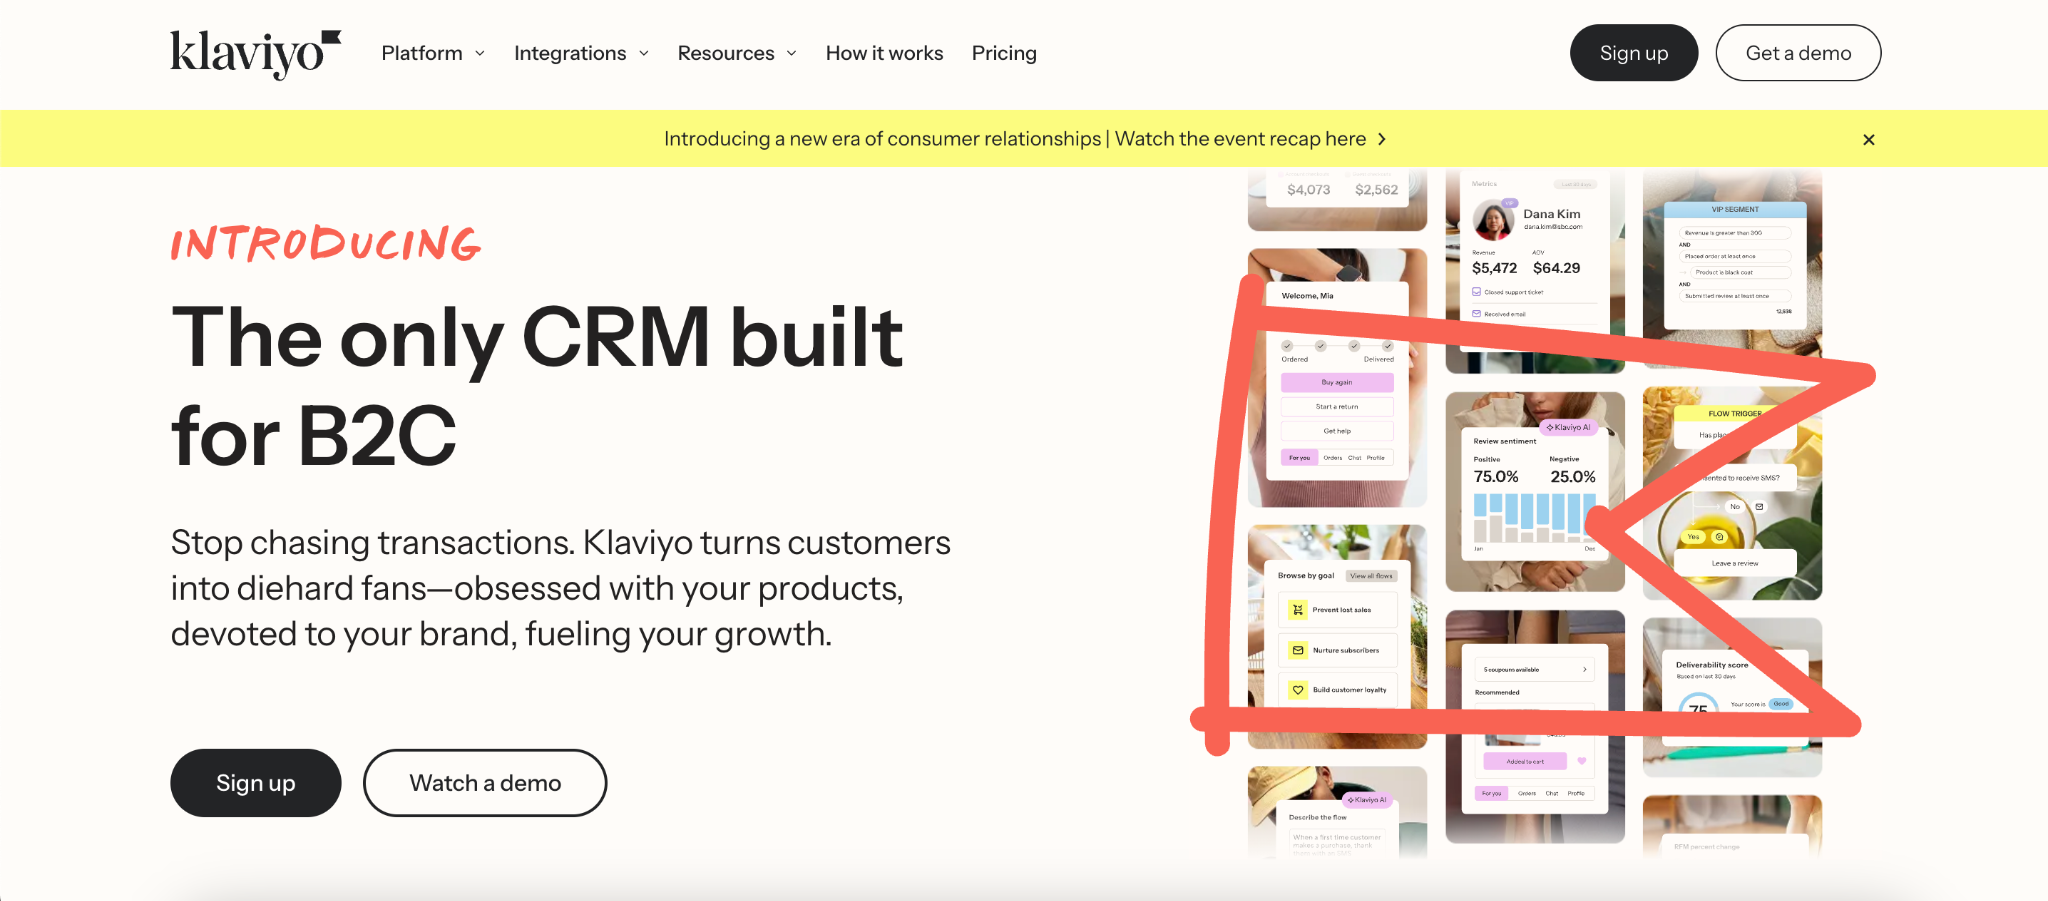Click the Nurture subscribers goal
2048x901 pixels.
1337,650
